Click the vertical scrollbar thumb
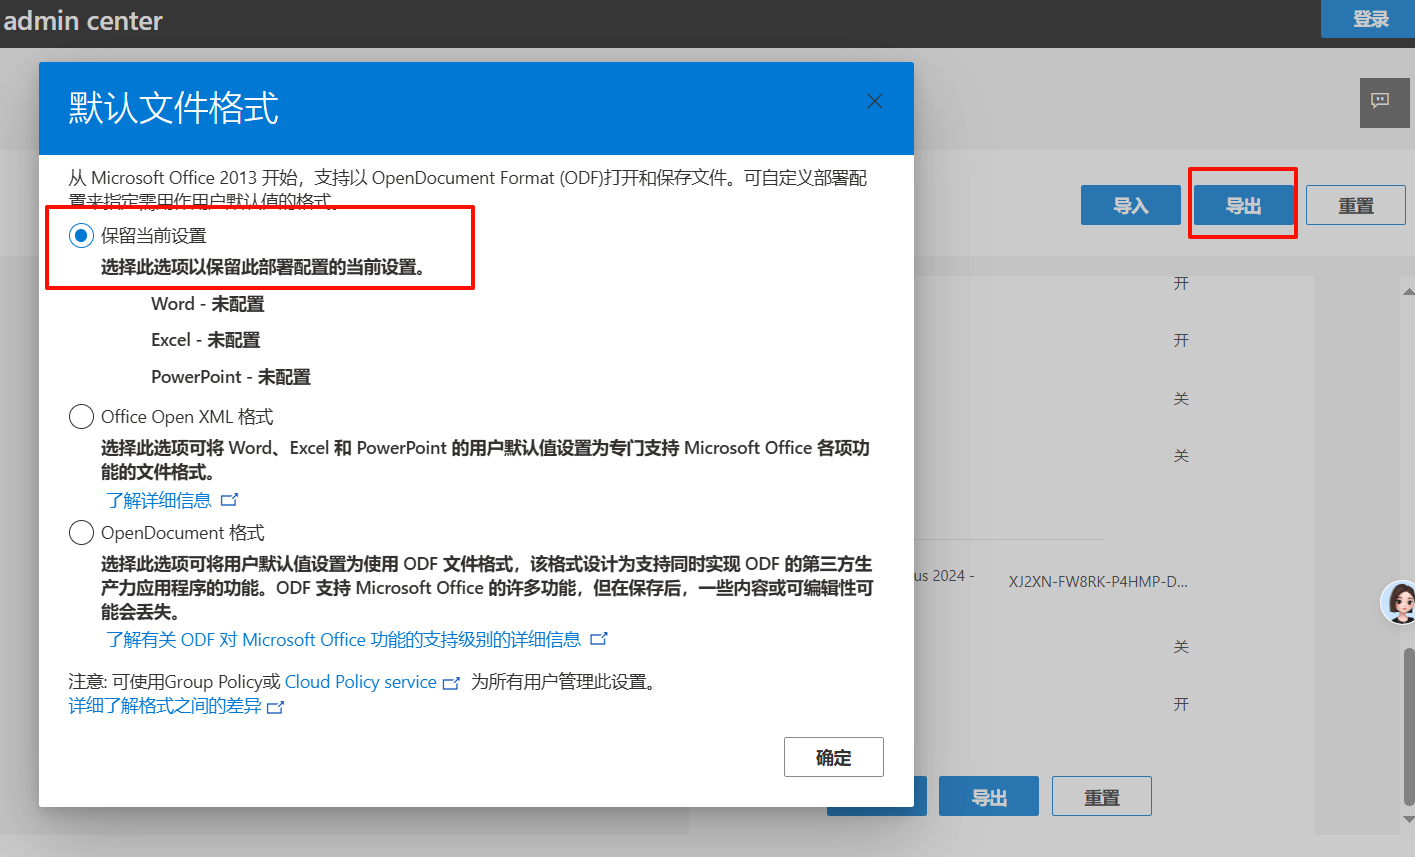The image size is (1415, 857). [x=1408, y=726]
